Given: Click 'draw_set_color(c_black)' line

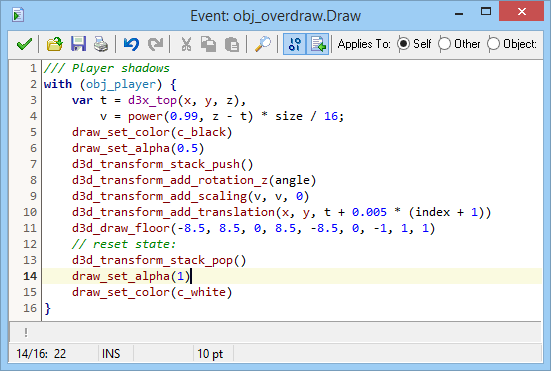Looking at the screenshot, I should 152,132.
